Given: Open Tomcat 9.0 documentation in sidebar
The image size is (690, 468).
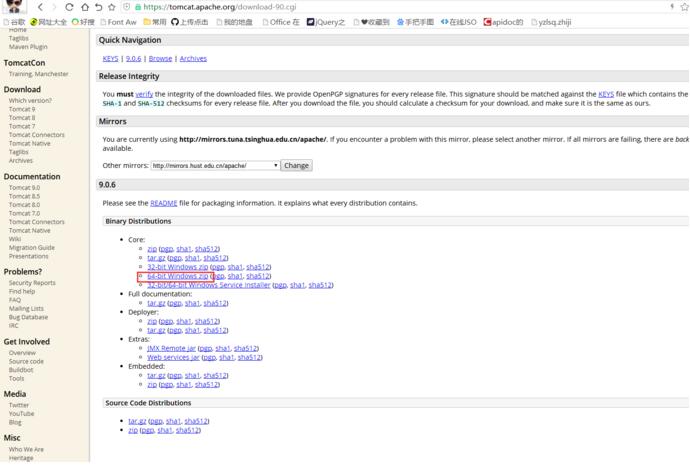Looking at the screenshot, I should click(x=24, y=188).
